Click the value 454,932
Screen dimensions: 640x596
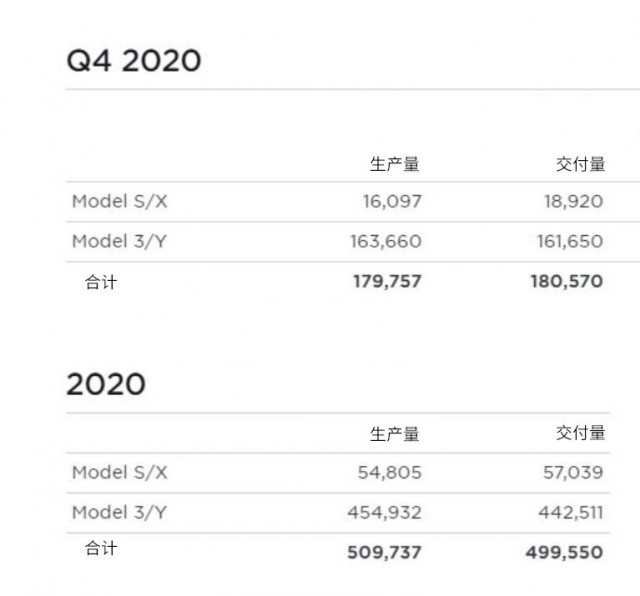[x=384, y=513]
